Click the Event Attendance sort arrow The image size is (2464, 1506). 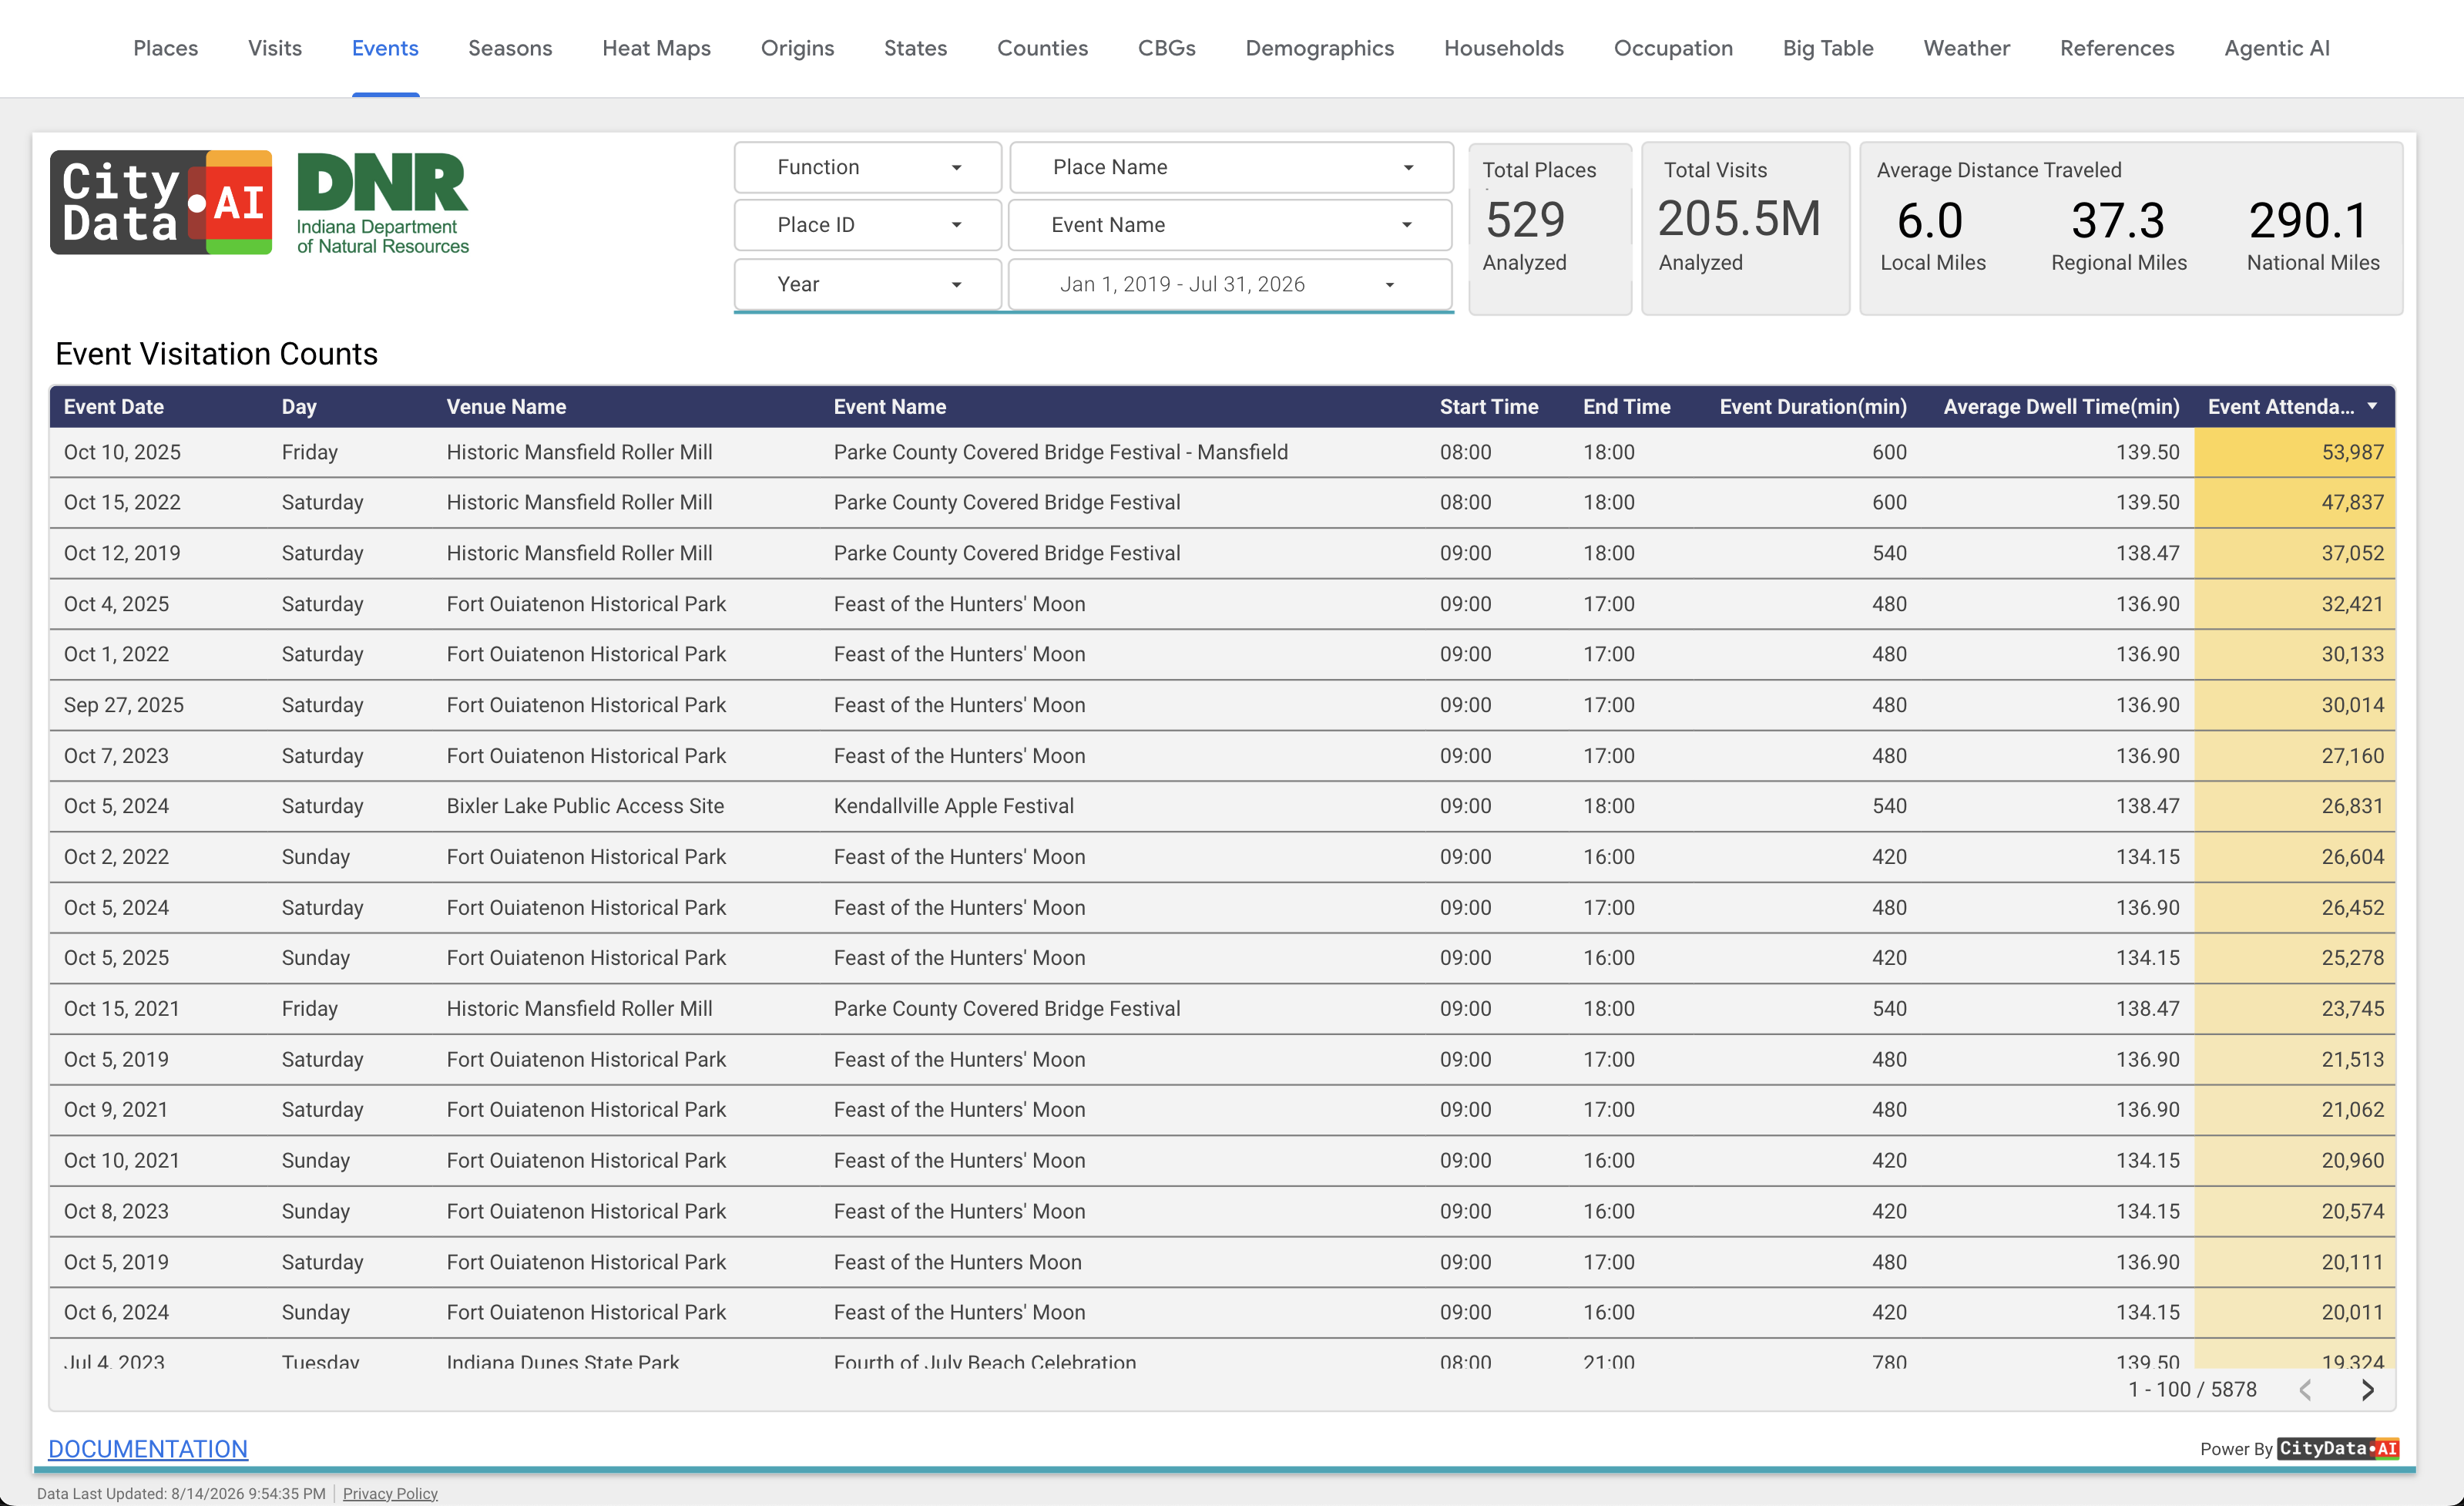[2372, 406]
